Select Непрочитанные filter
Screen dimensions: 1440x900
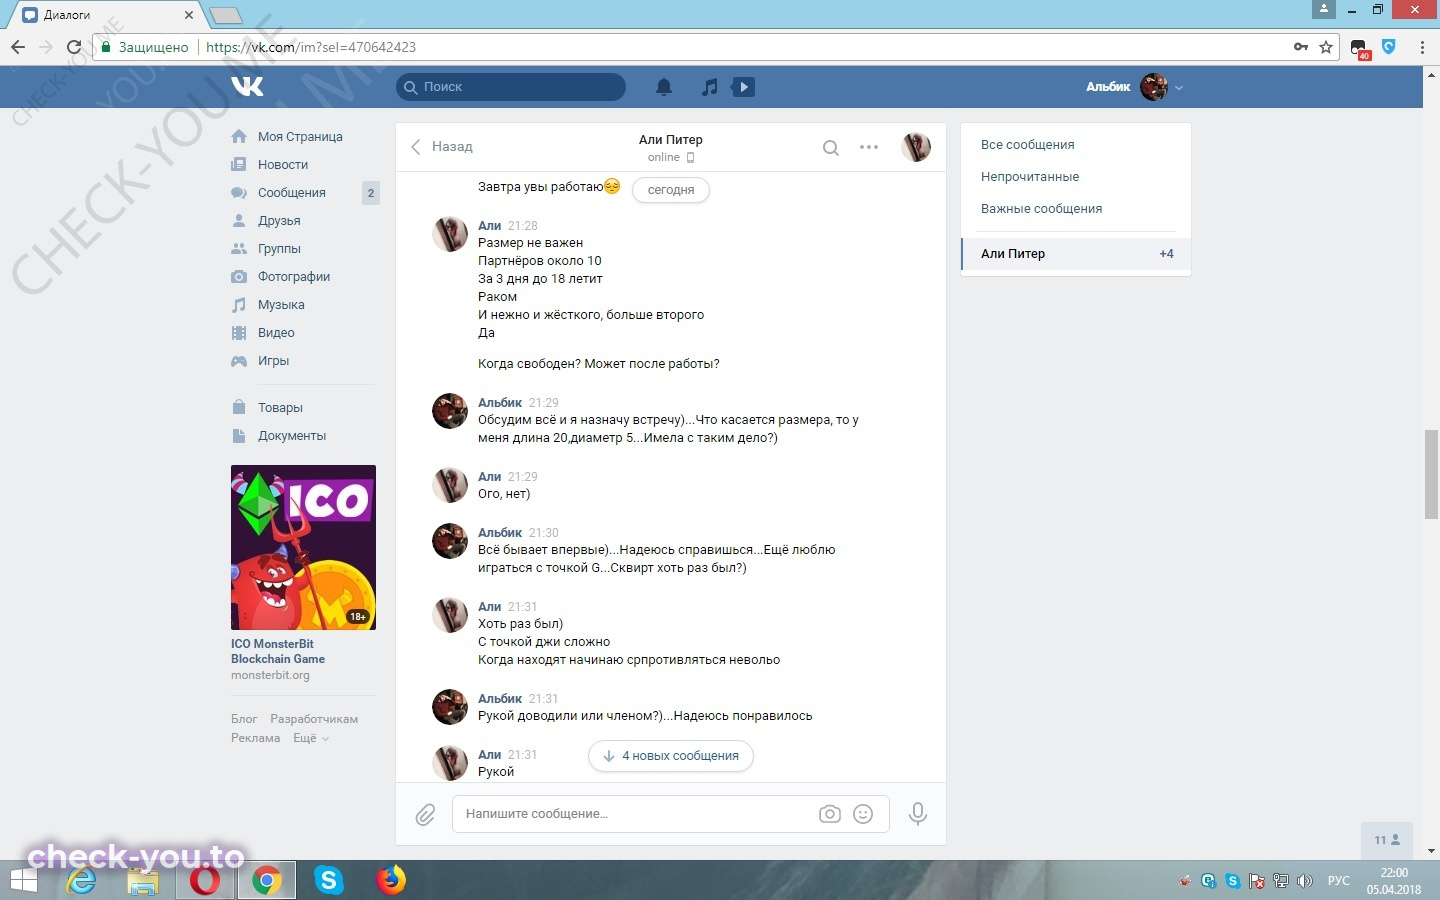(x=1030, y=177)
